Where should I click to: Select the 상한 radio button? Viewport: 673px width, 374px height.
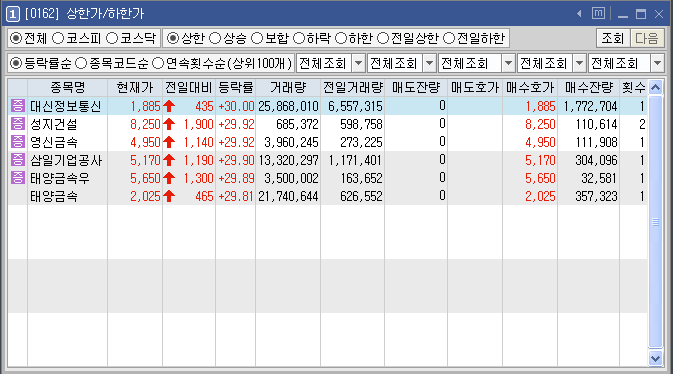point(173,38)
